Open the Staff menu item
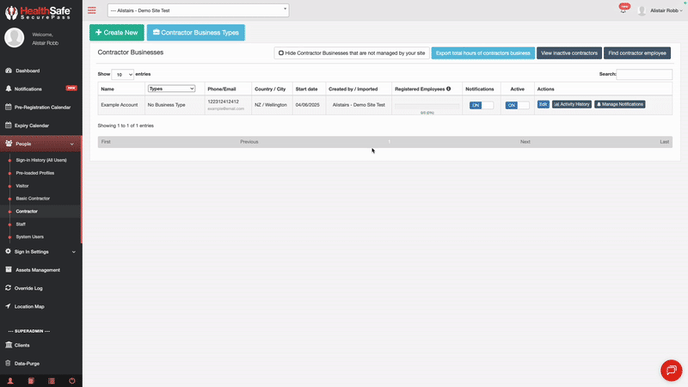 pos(21,224)
